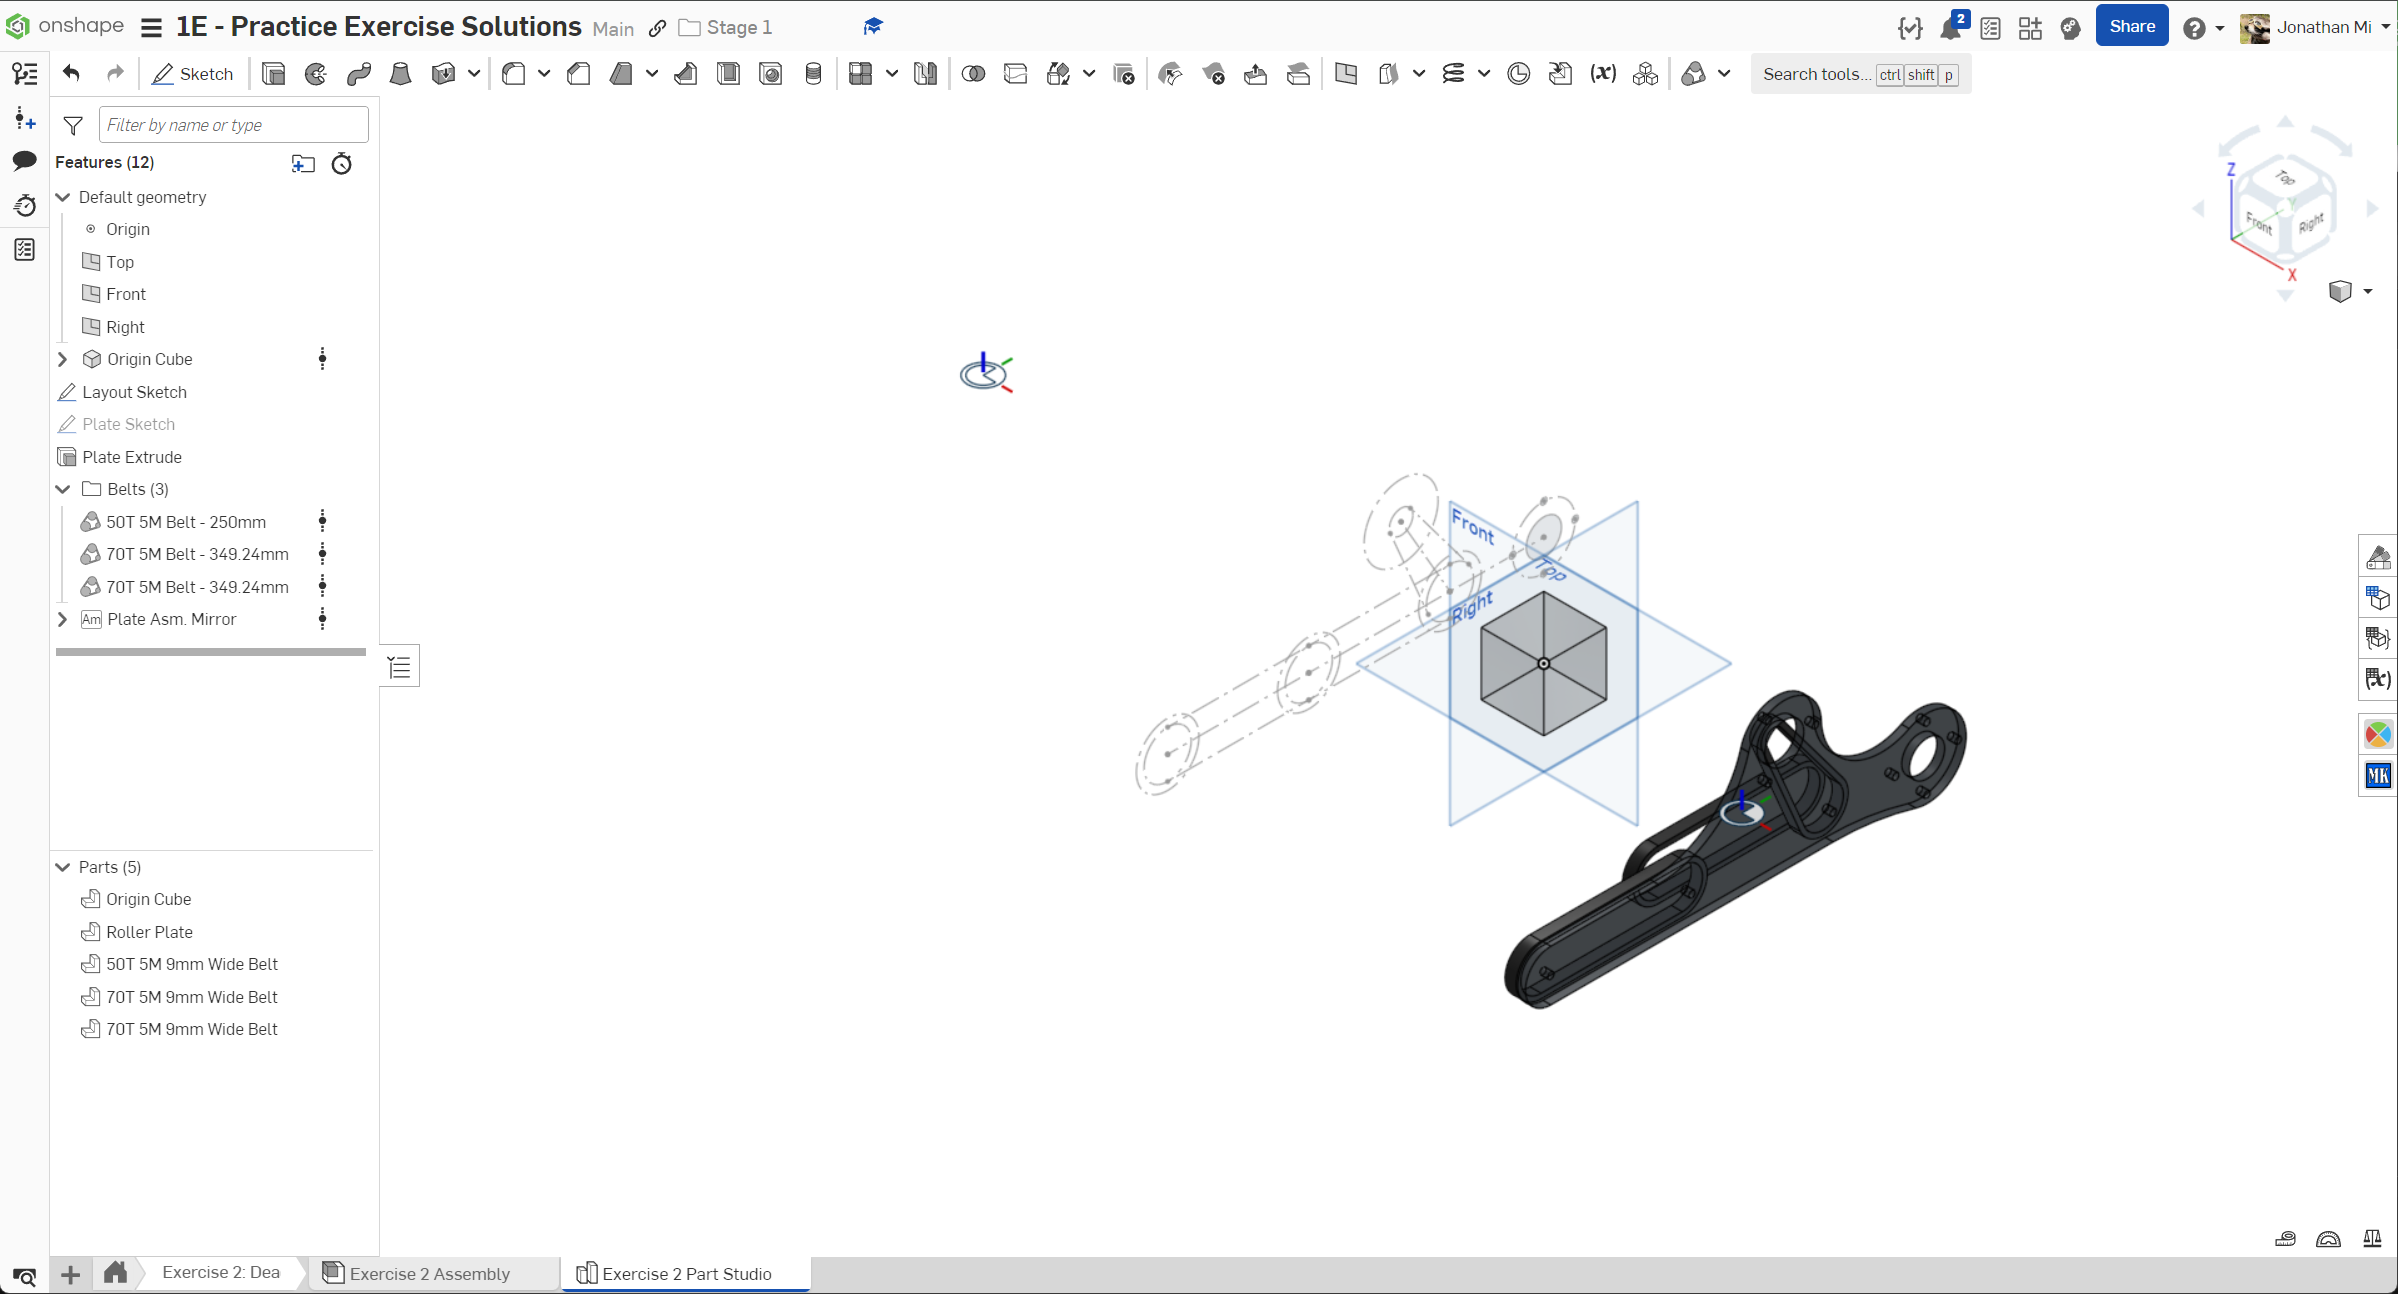Open notifications bell icon
Viewport: 2398px width, 1294px height.
coord(1950,28)
